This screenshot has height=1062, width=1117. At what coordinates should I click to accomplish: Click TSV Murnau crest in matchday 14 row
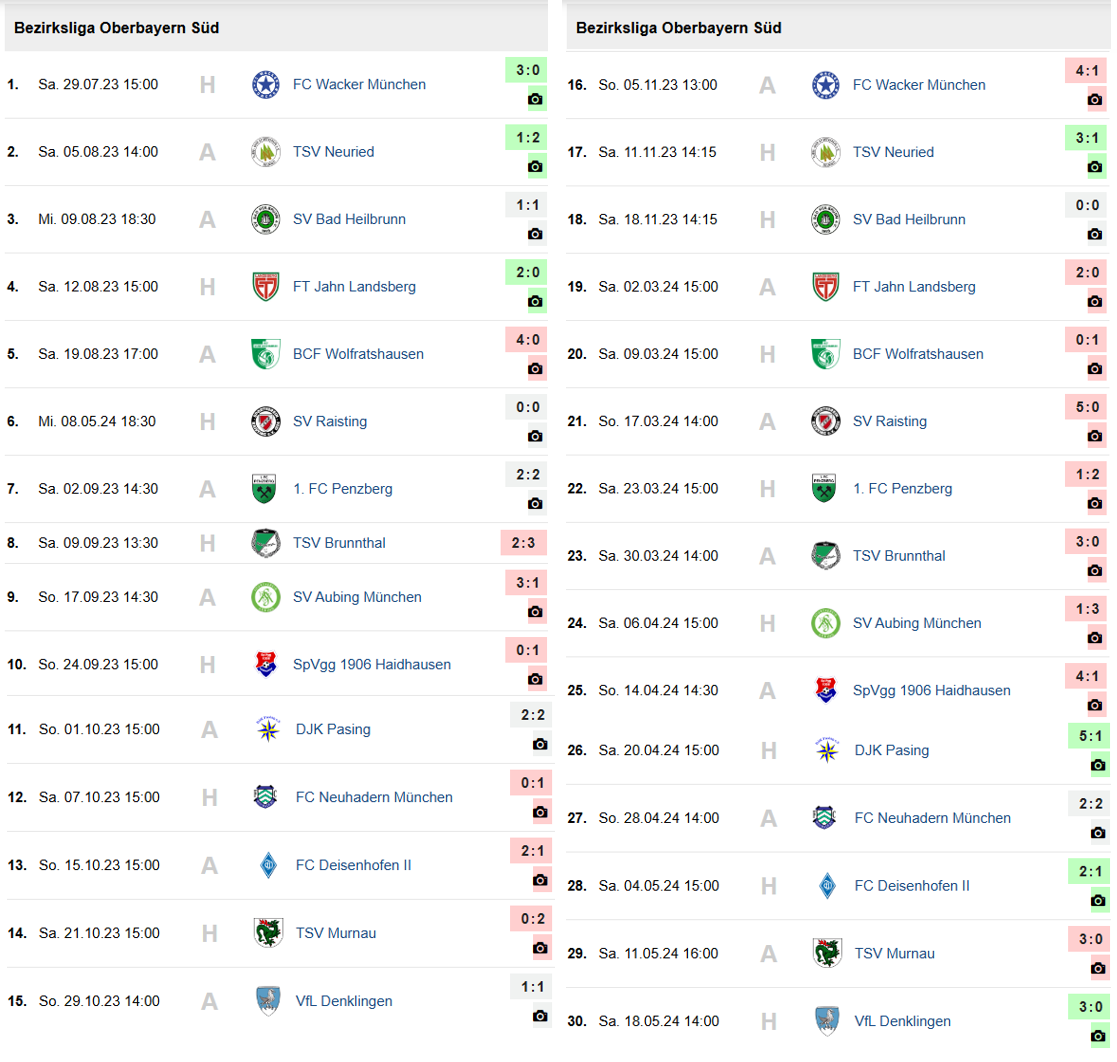(x=268, y=933)
